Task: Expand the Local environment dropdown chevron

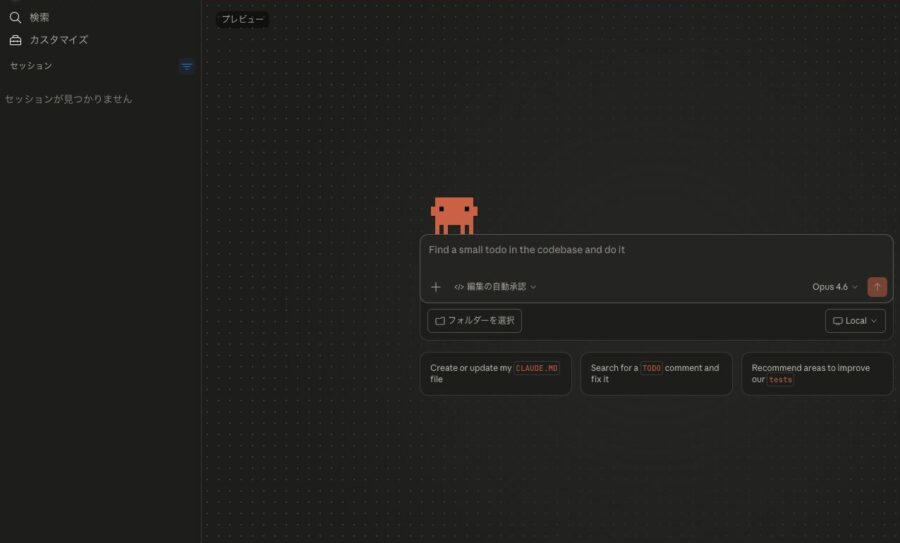Action: pyautogui.click(x=874, y=321)
